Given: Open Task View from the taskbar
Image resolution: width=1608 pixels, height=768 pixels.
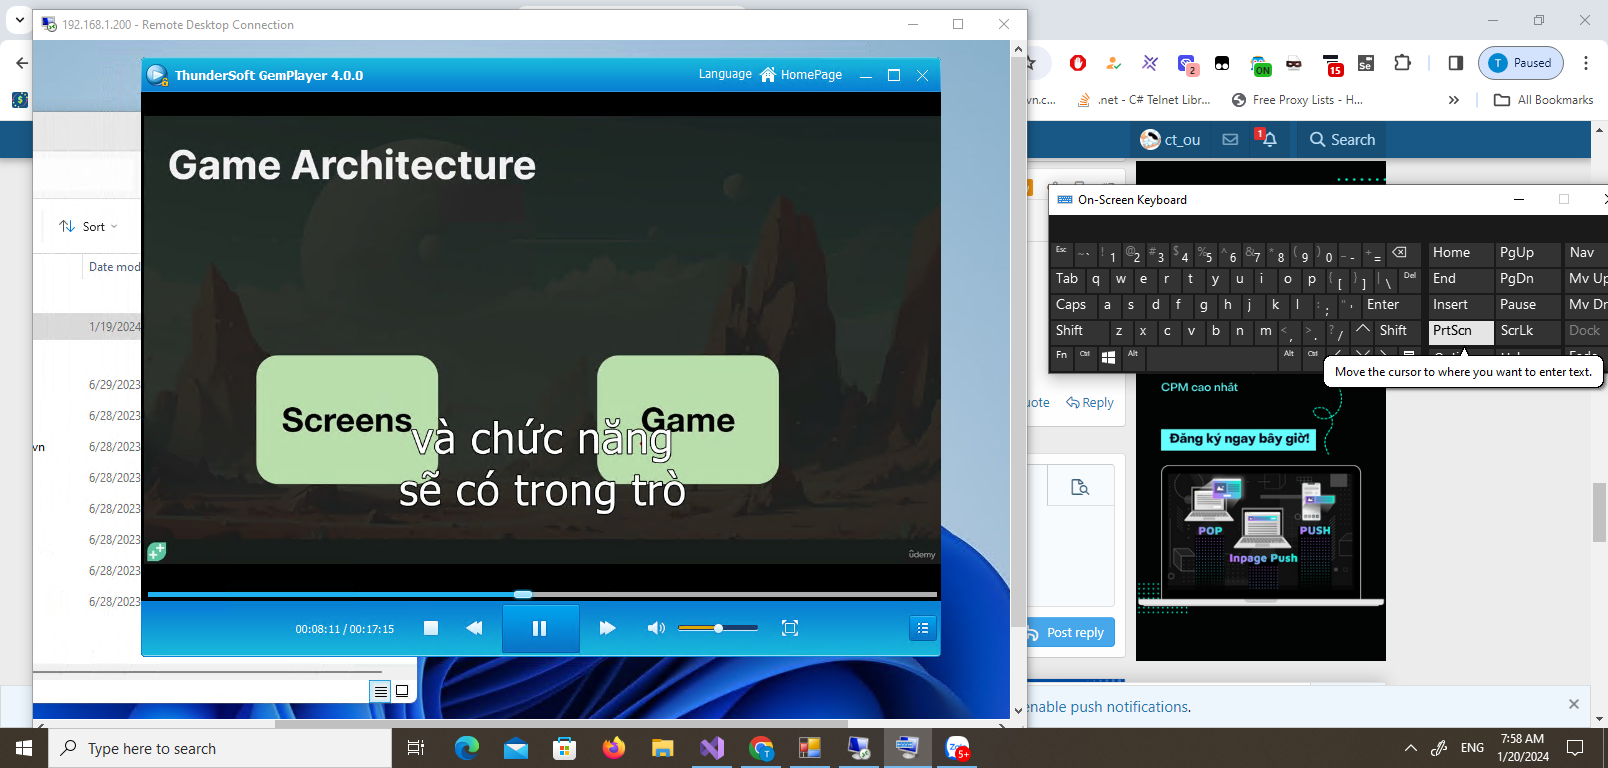Looking at the screenshot, I should [416, 748].
